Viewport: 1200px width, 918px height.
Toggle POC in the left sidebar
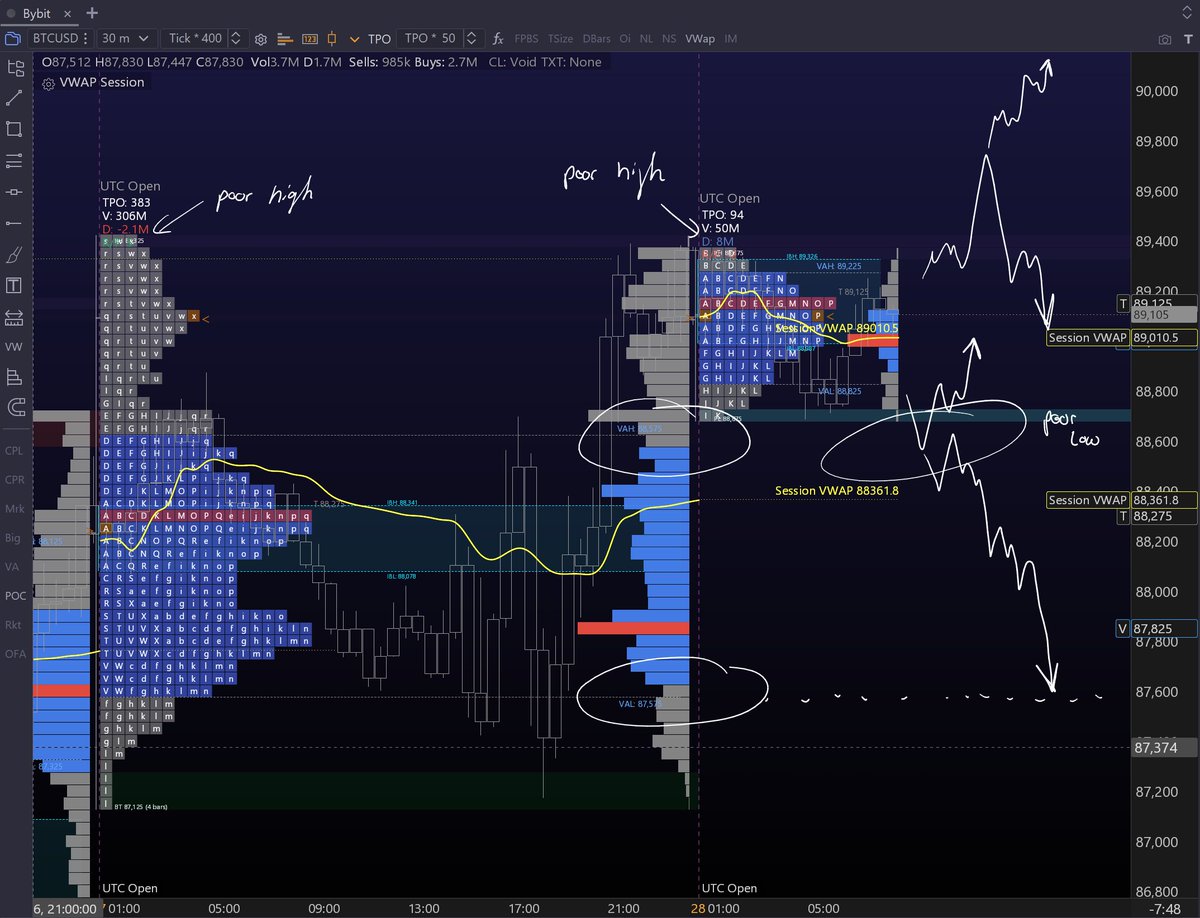coord(14,595)
